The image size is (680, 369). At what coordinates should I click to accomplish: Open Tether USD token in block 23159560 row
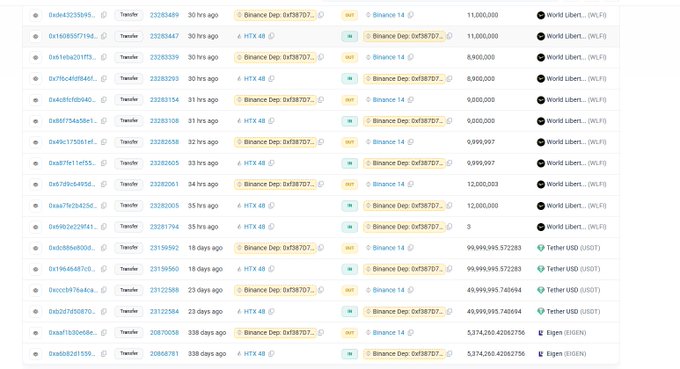pos(562,269)
